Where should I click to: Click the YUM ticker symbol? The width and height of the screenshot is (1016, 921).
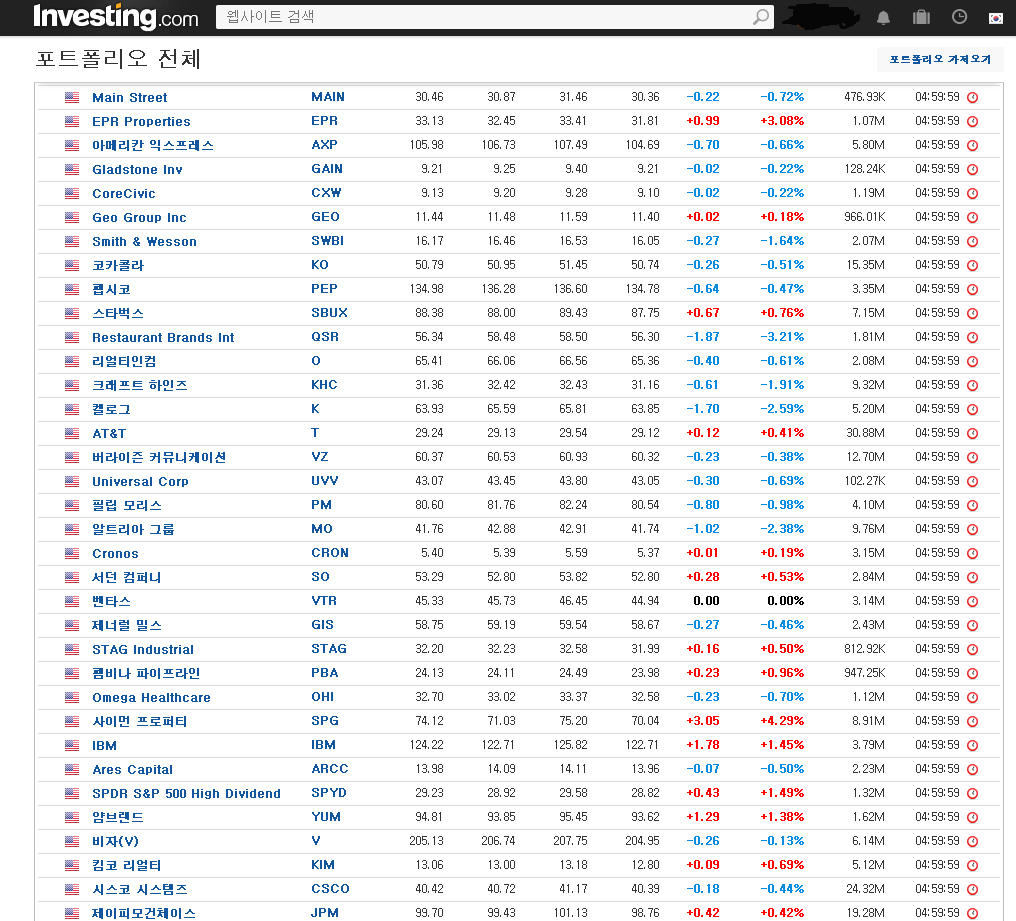point(326,816)
